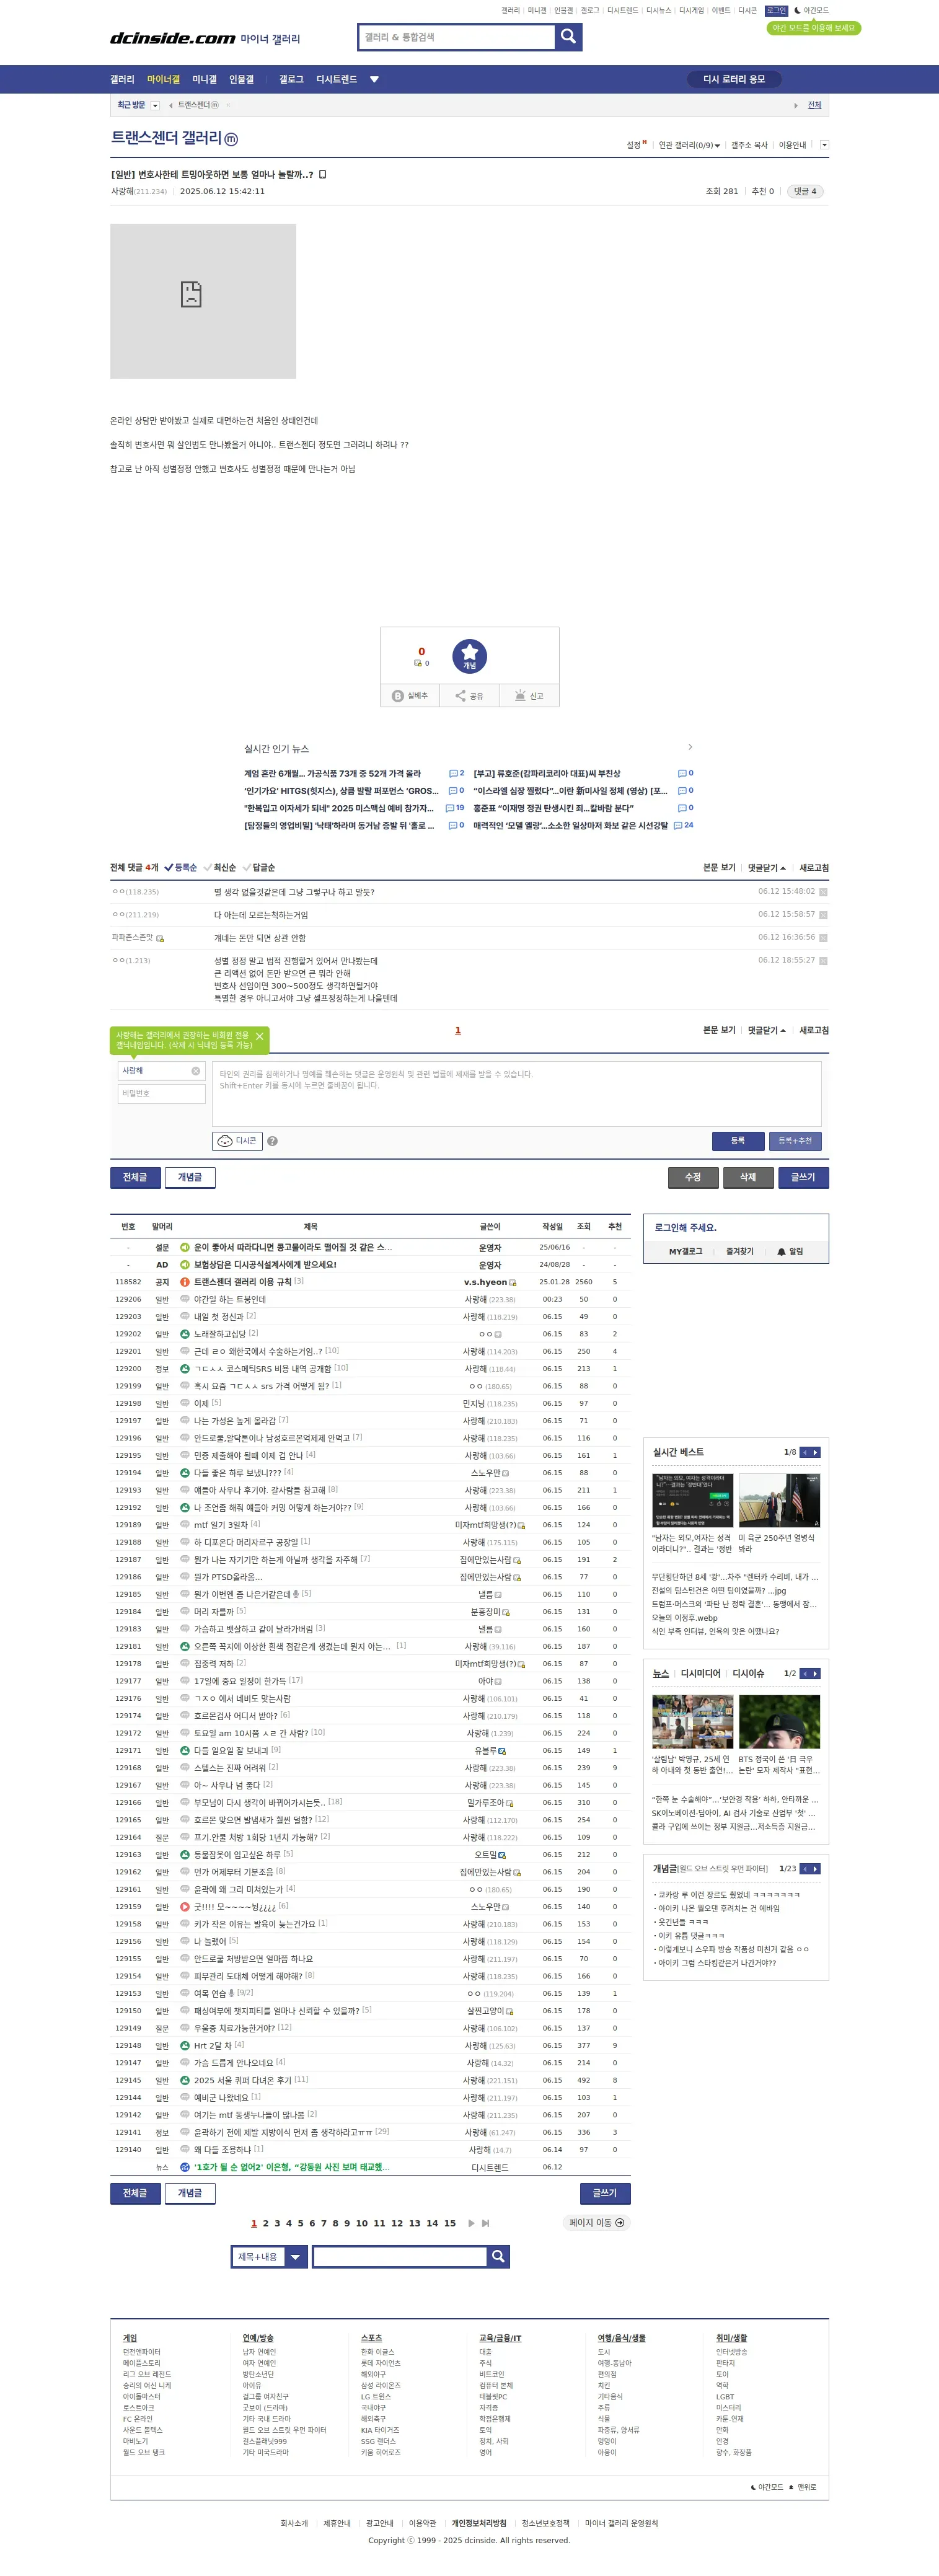Click the 삭제 delete button
Screen dimensions: 939x2576
pos(748,1177)
